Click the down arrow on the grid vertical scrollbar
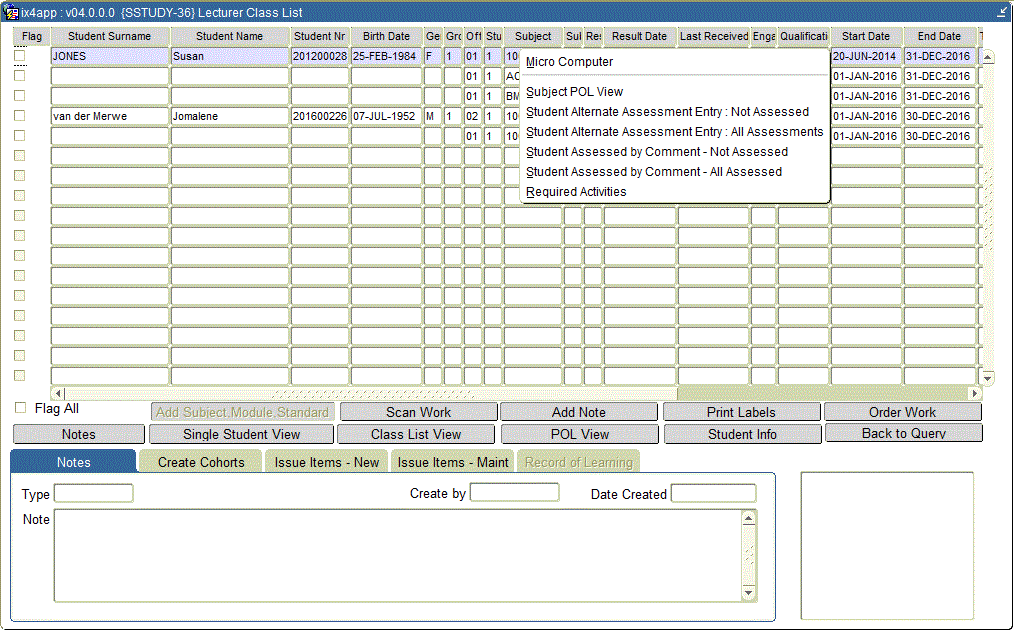Viewport: 1017px width, 633px height. (x=986, y=377)
